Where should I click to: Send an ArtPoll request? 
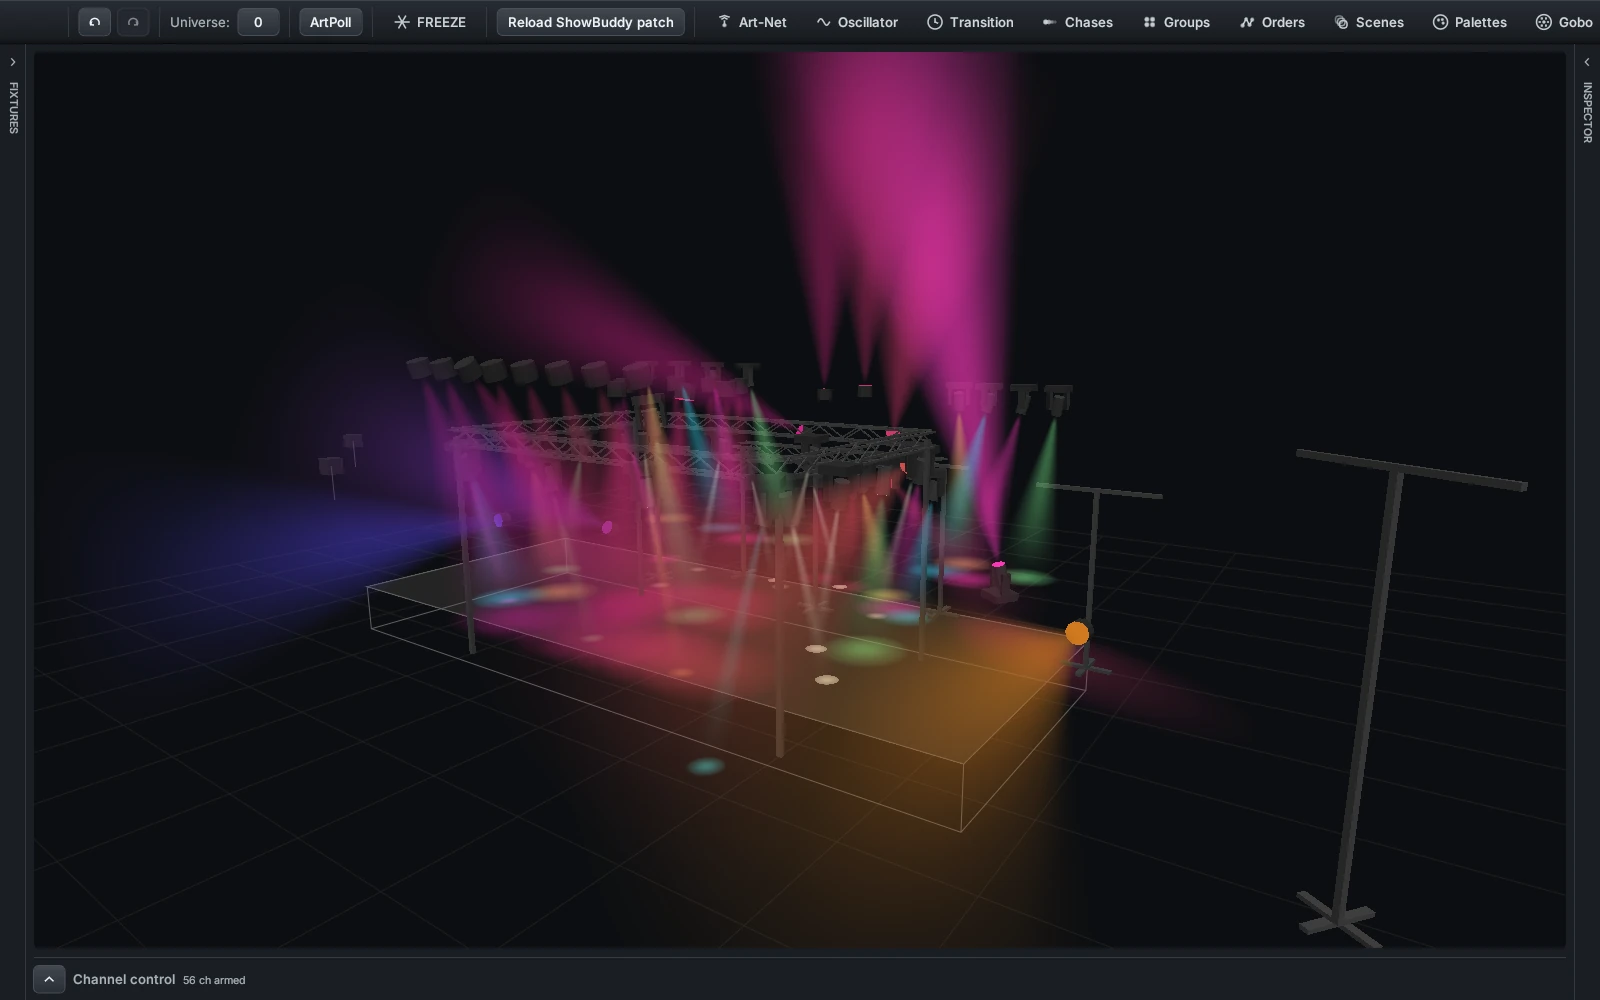click(330, 22)
